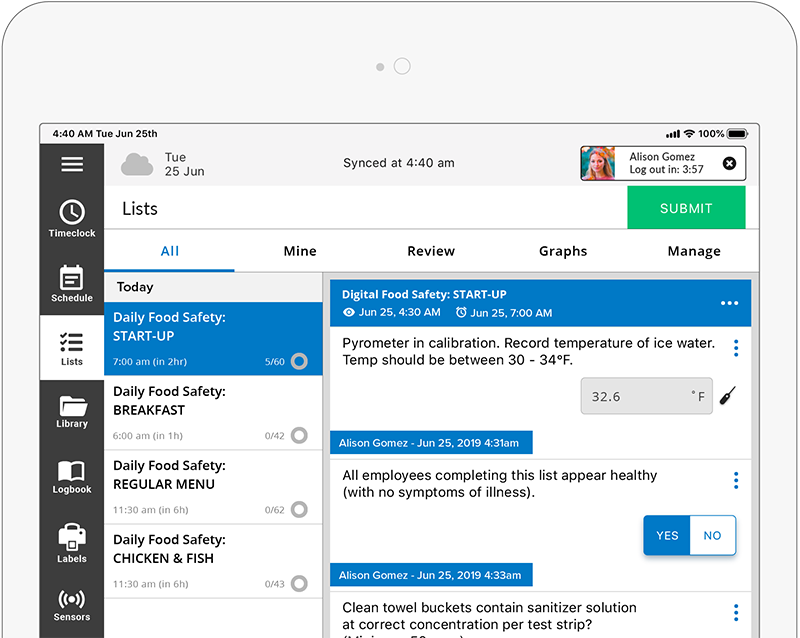Open Logbook in the sidebar
Image resolution: width=800 pixels, height=638 pixels.
click(72, 477)
